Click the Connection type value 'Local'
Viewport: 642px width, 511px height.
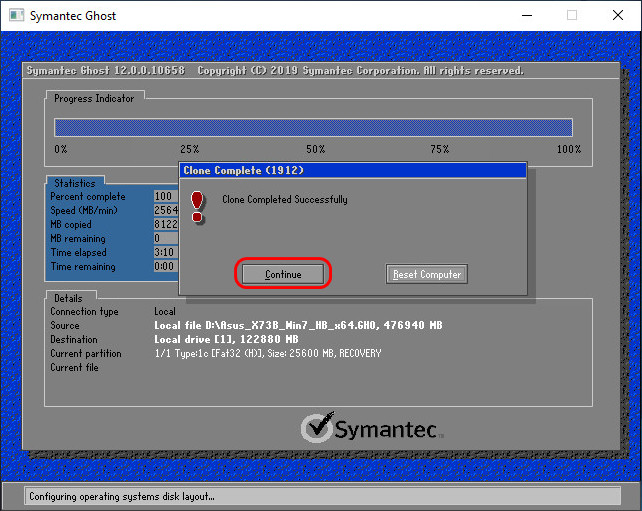point(165,312)
